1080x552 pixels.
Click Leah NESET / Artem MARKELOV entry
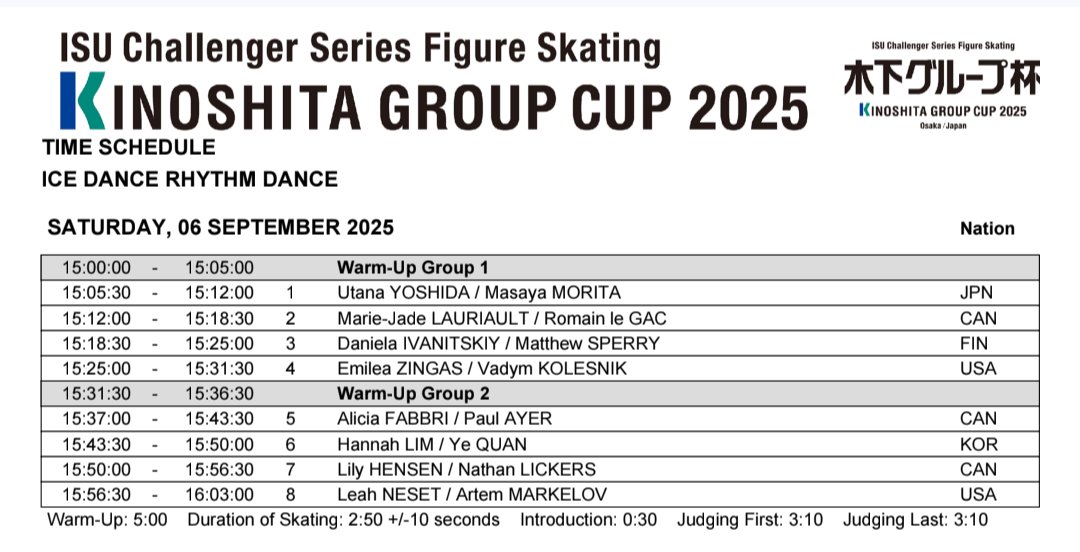[472, 494]
